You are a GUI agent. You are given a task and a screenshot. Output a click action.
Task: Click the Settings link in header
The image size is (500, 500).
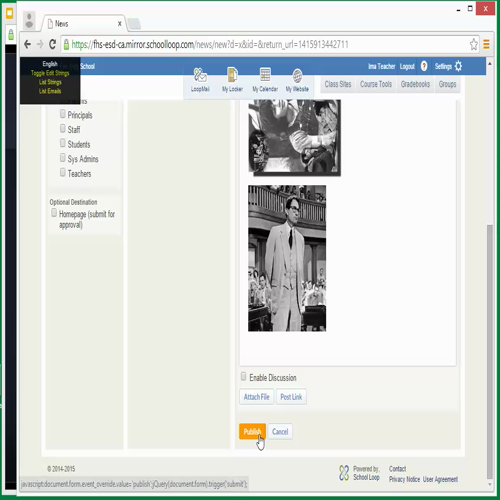(443, 66)
